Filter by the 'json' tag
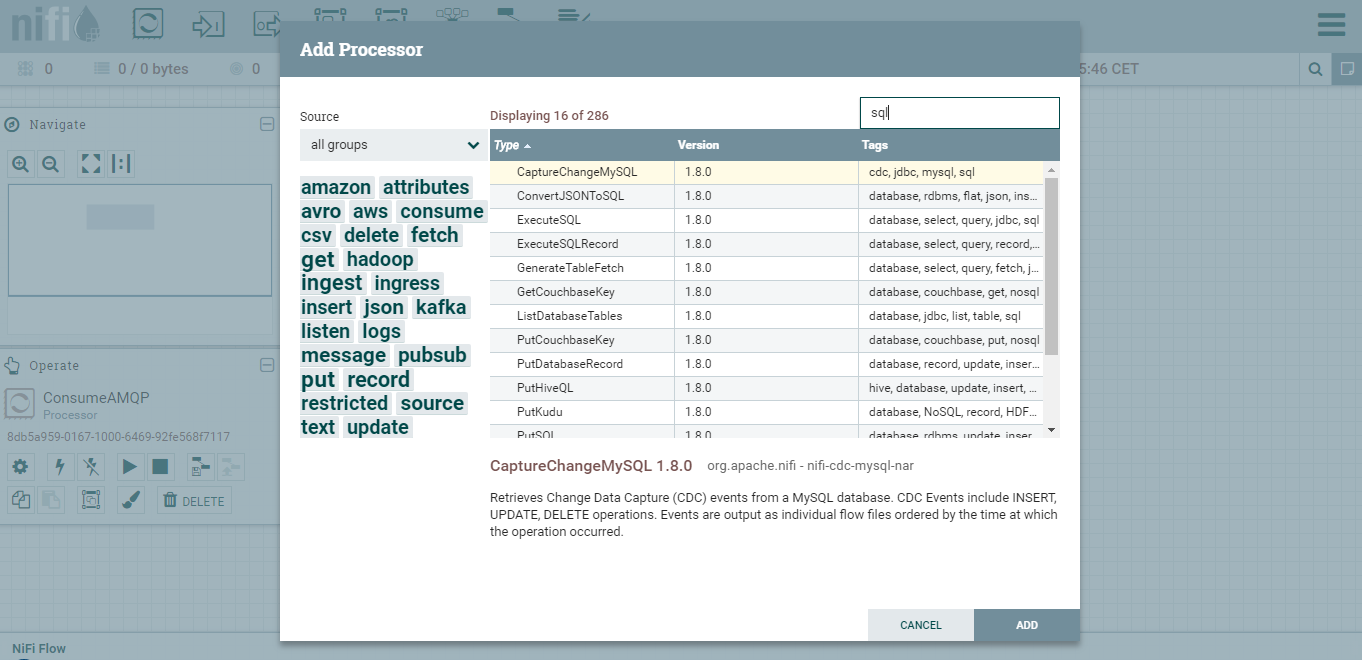 click(x=384, y=307)
